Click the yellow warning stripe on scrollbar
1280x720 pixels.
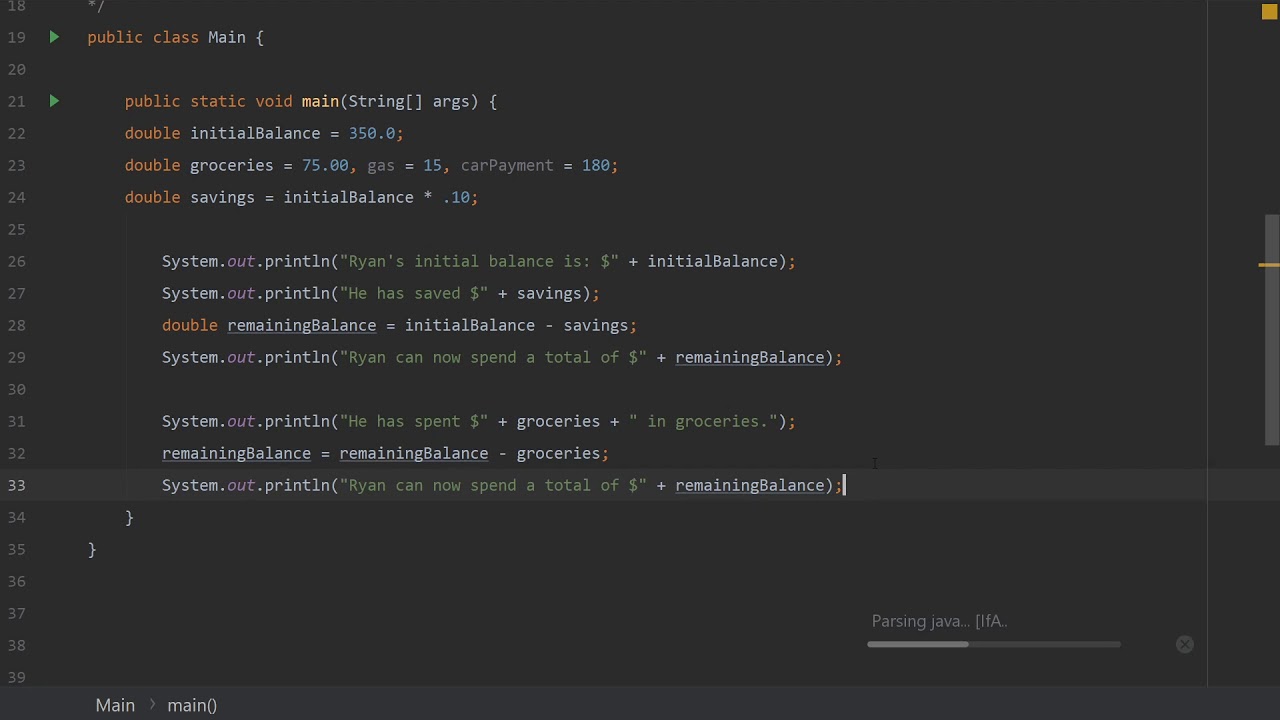click(1268, 265)
